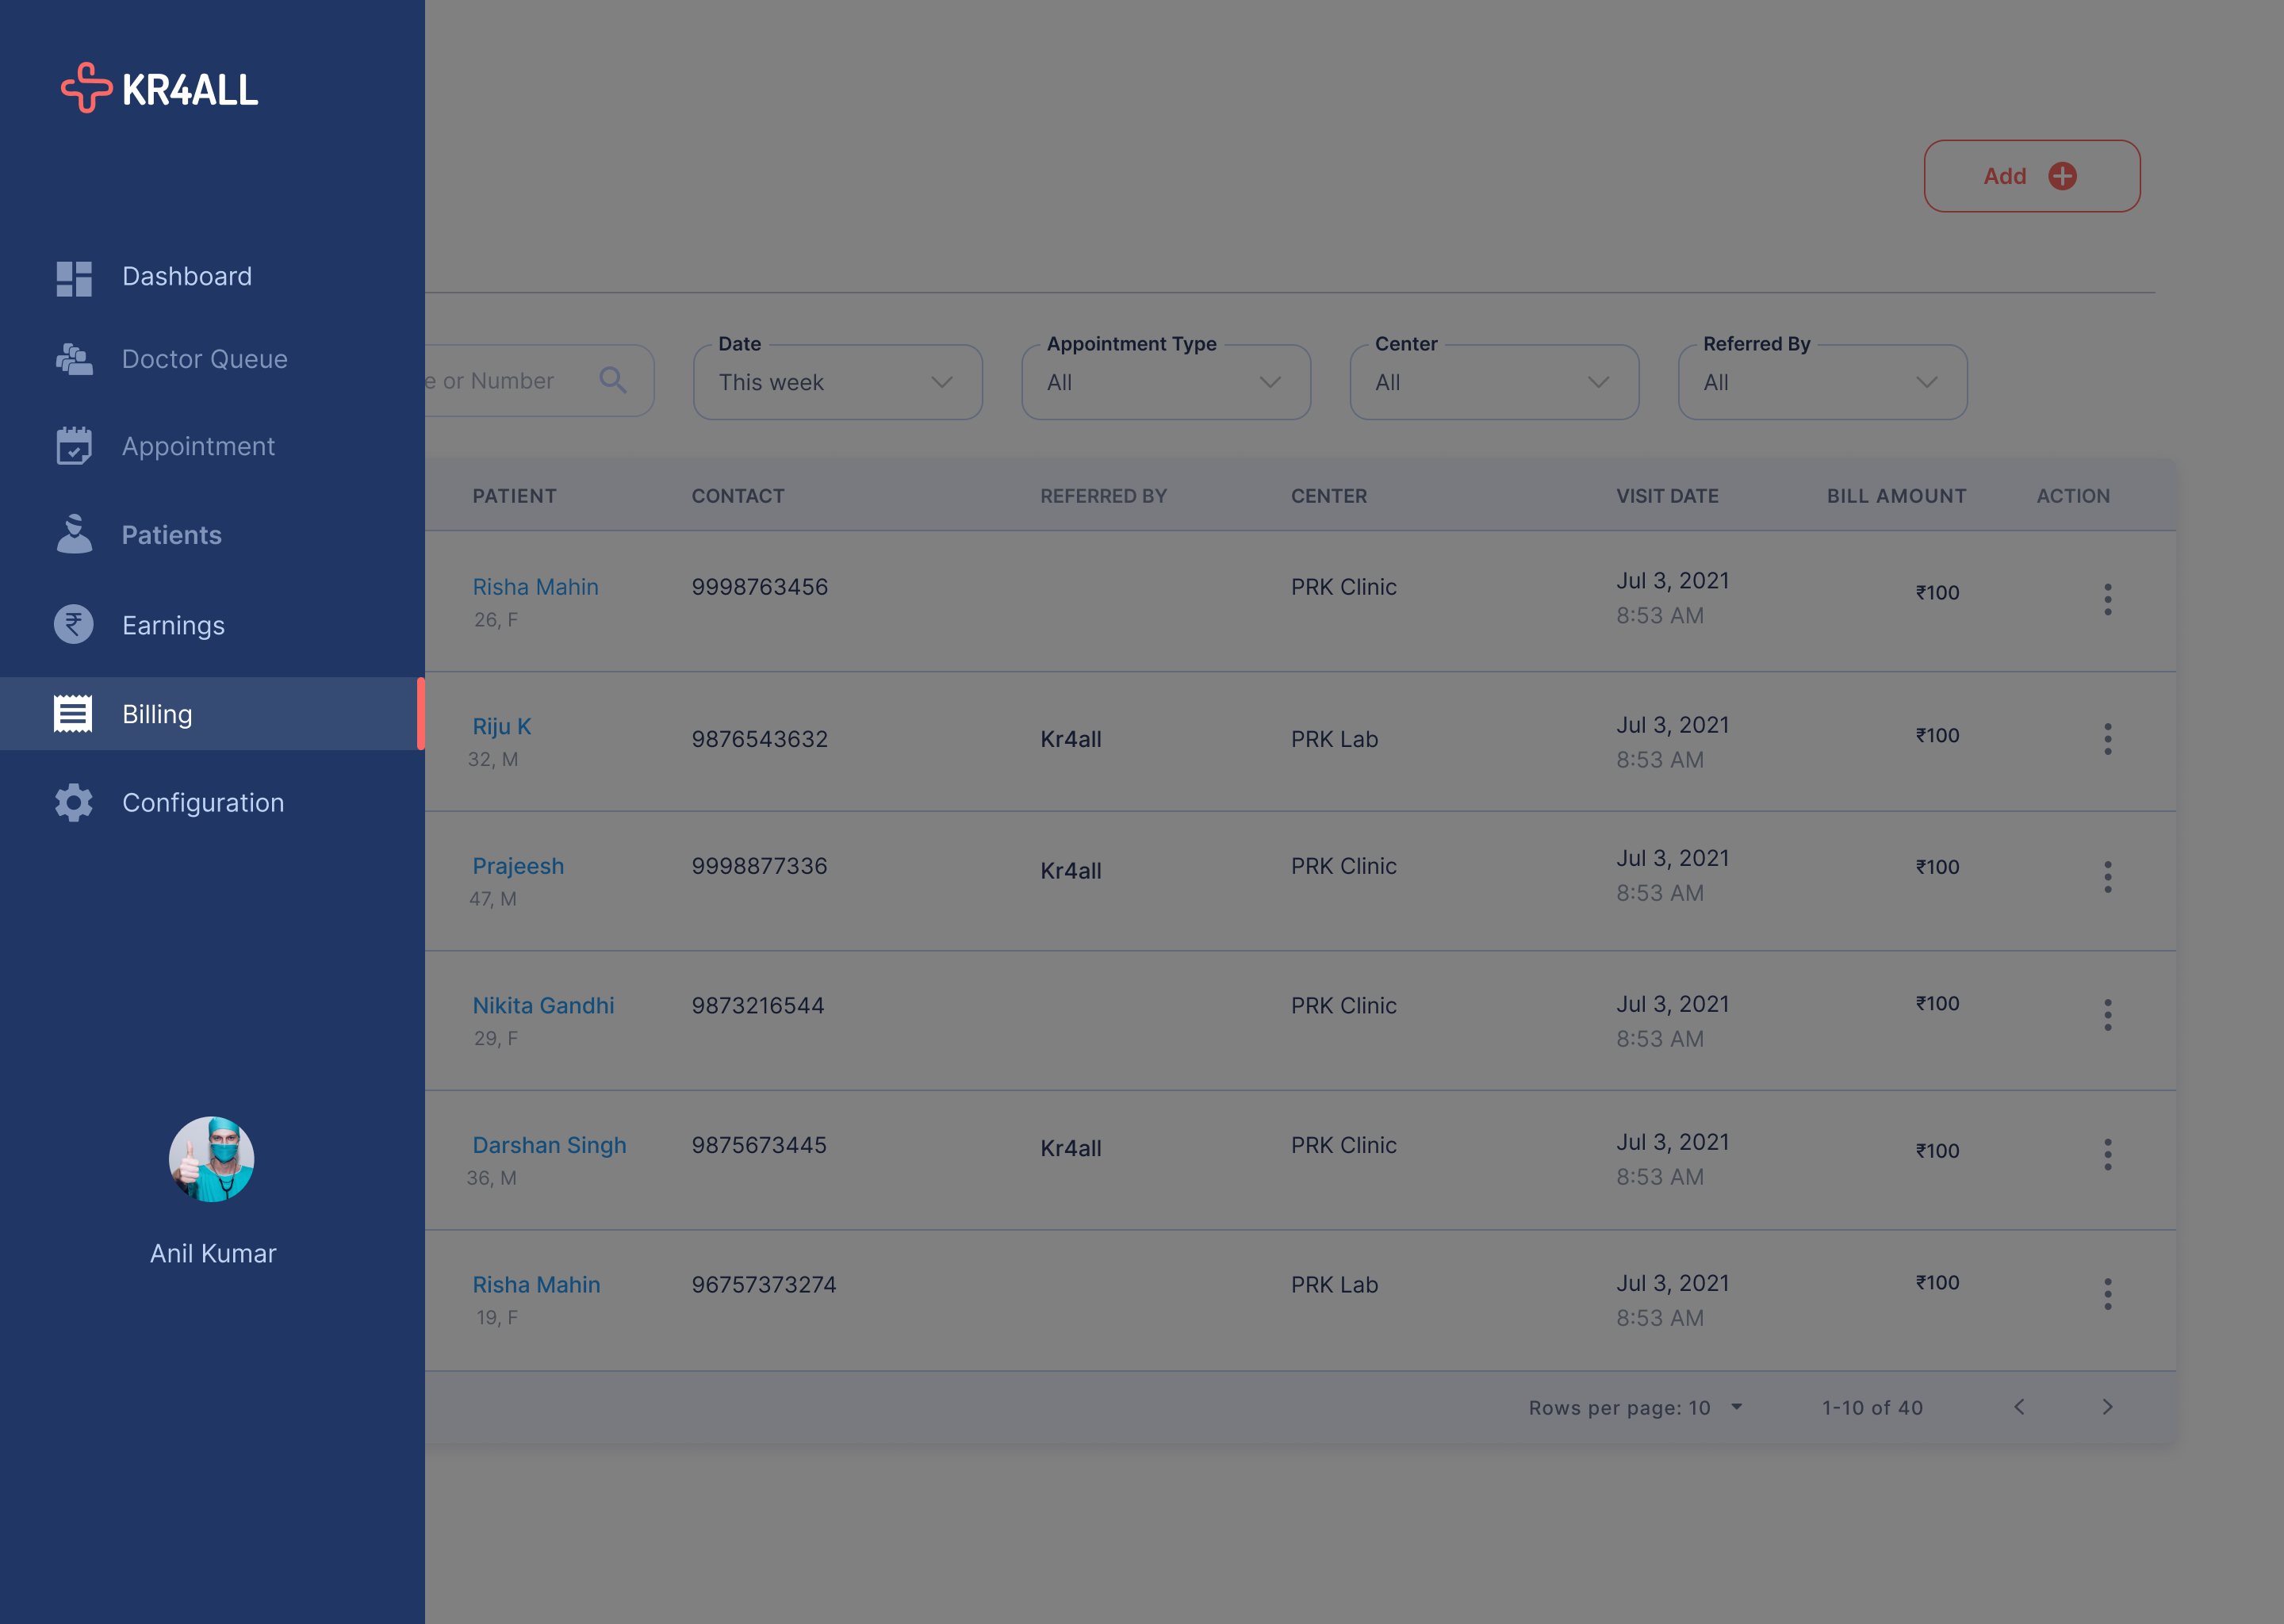This screenshot has height=1624, width=2284.
Task: Click contact number 9873216544
Action: point(758,1005)
